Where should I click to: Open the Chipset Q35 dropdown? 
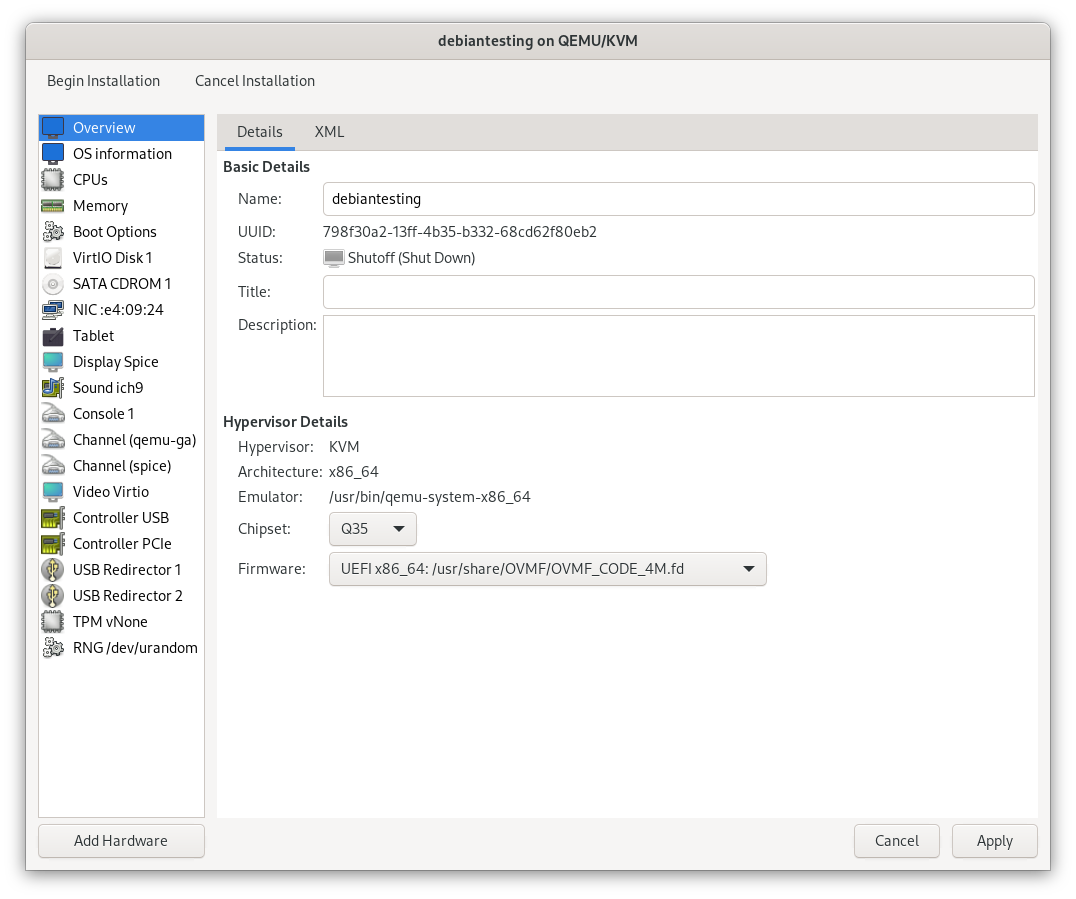[x=372, y=529]
